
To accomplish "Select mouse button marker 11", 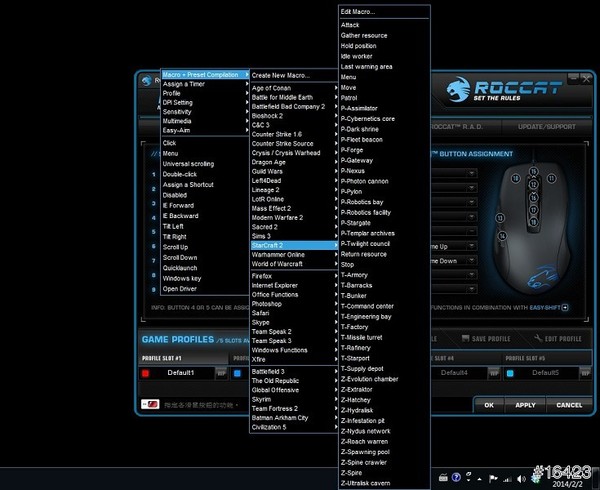I will [x=551, y=178].
